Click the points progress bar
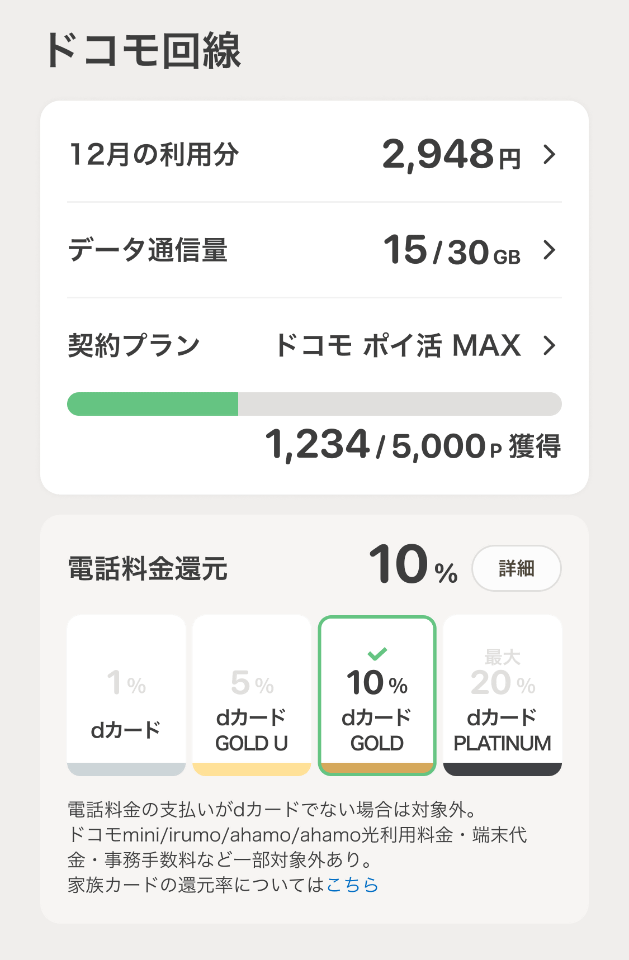Viewport: 629px width, 960px height. [314, 404]
